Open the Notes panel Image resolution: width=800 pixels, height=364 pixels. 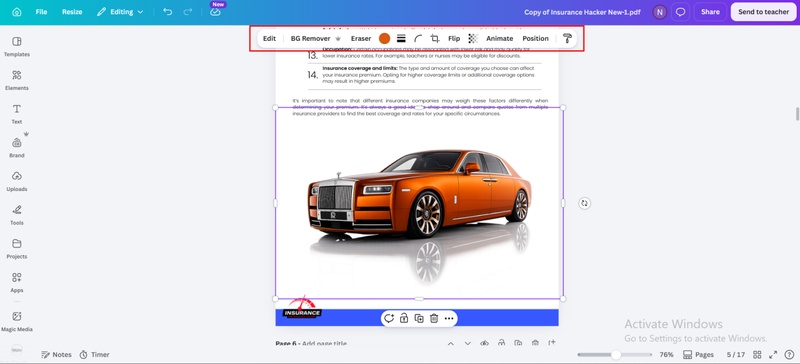click(56, 354)
